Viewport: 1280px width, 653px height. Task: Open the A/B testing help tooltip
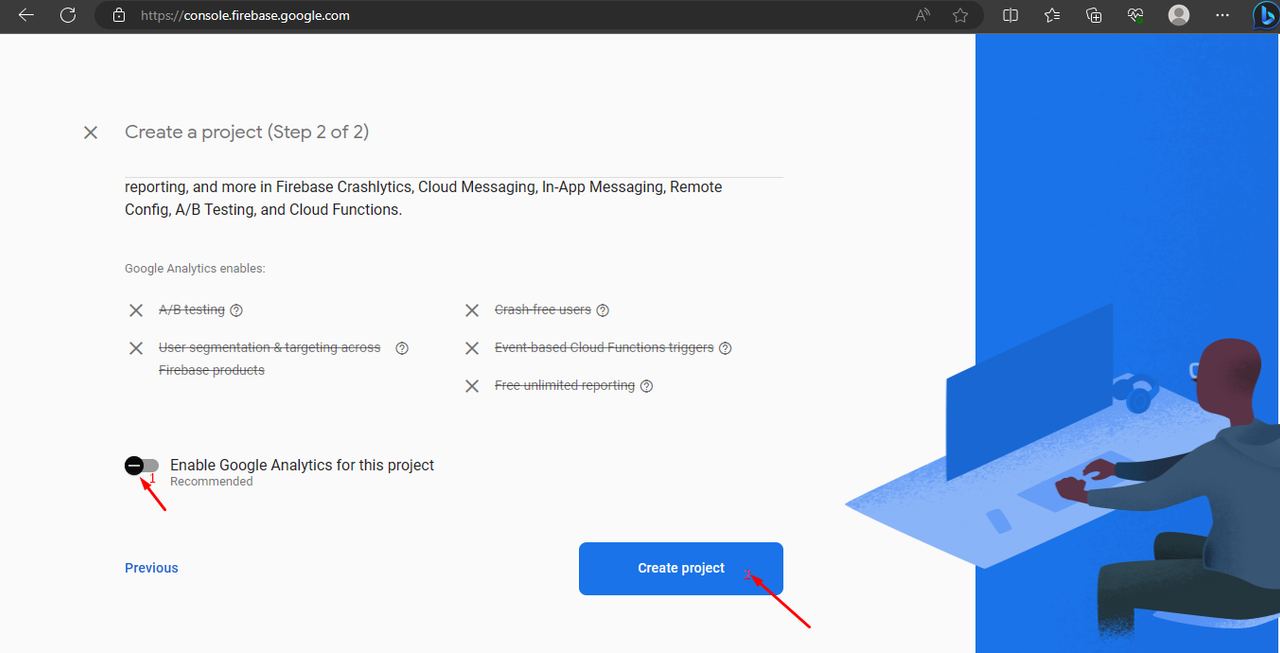pyautogui.click(x=236, y=310)
